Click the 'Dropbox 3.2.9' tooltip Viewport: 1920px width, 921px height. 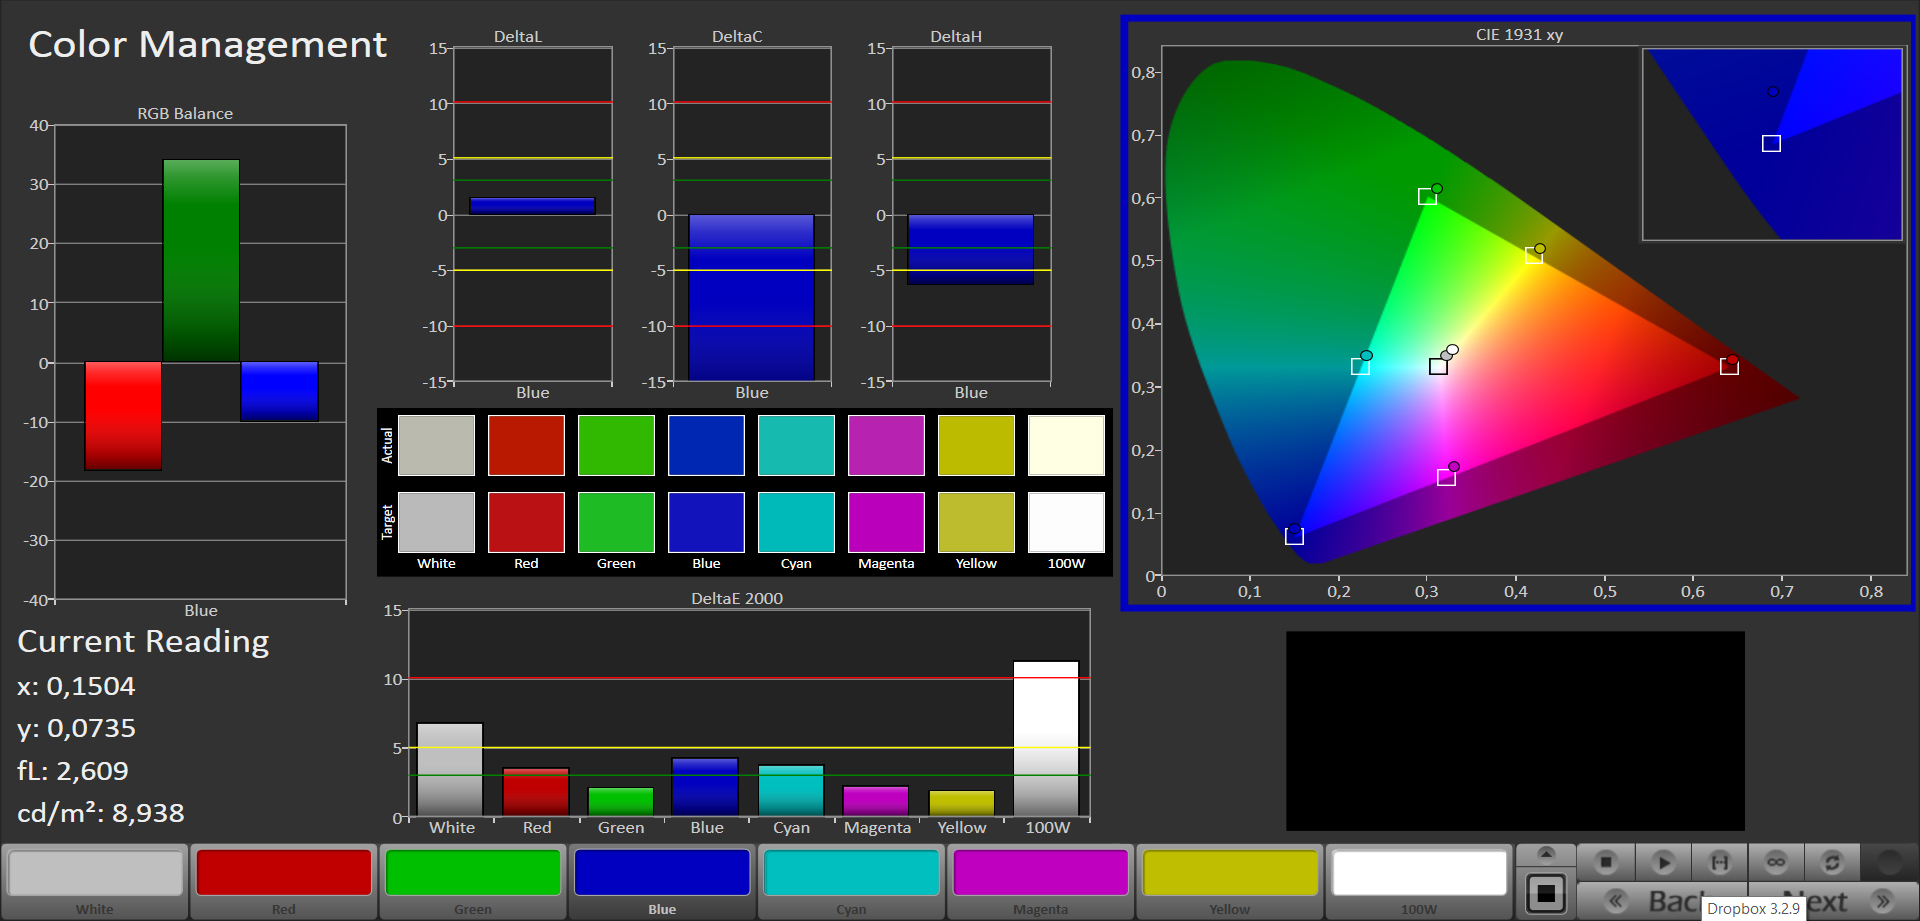point(1753,908)
